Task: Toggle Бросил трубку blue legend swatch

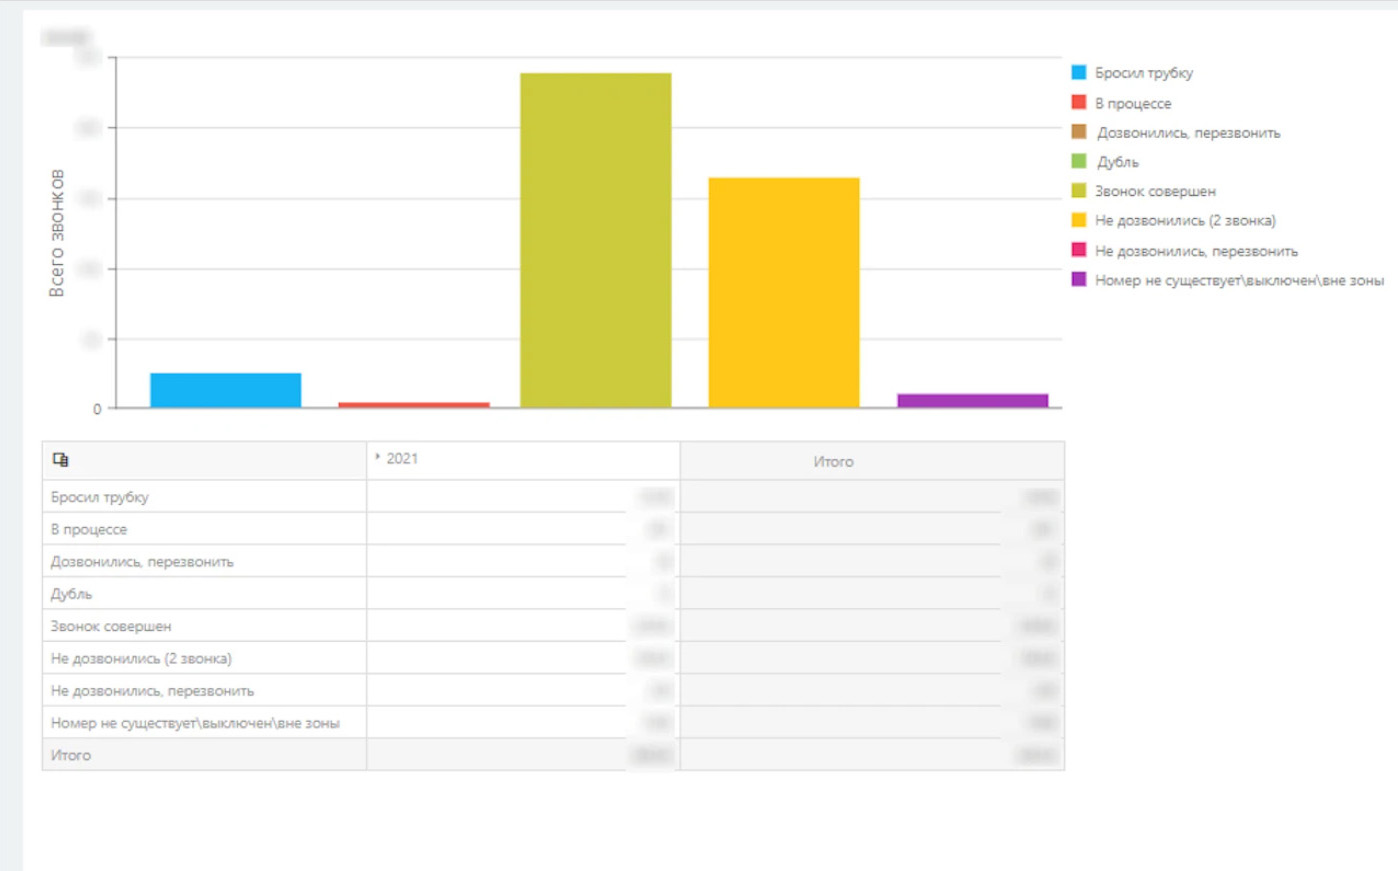Action: (1078, 72)
